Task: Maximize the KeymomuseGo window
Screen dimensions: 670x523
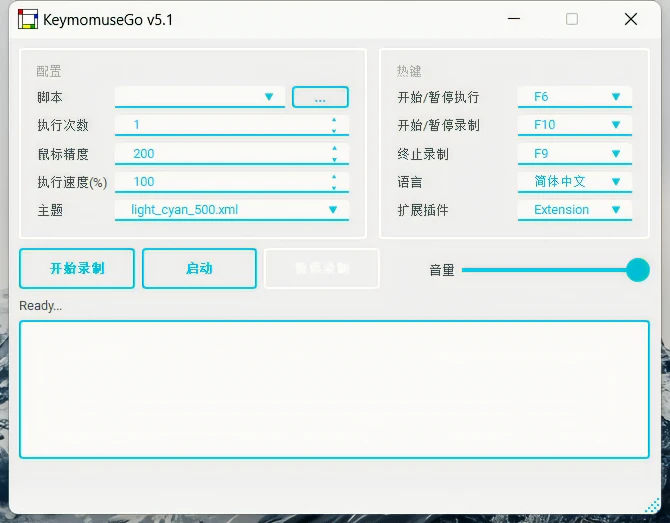Action: (572, 19)
